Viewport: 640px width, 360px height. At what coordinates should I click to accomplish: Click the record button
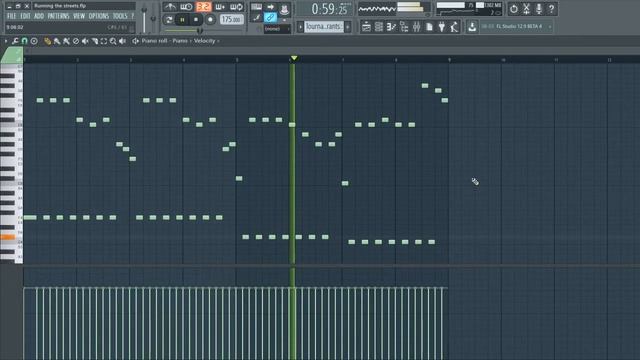[210, 19]
